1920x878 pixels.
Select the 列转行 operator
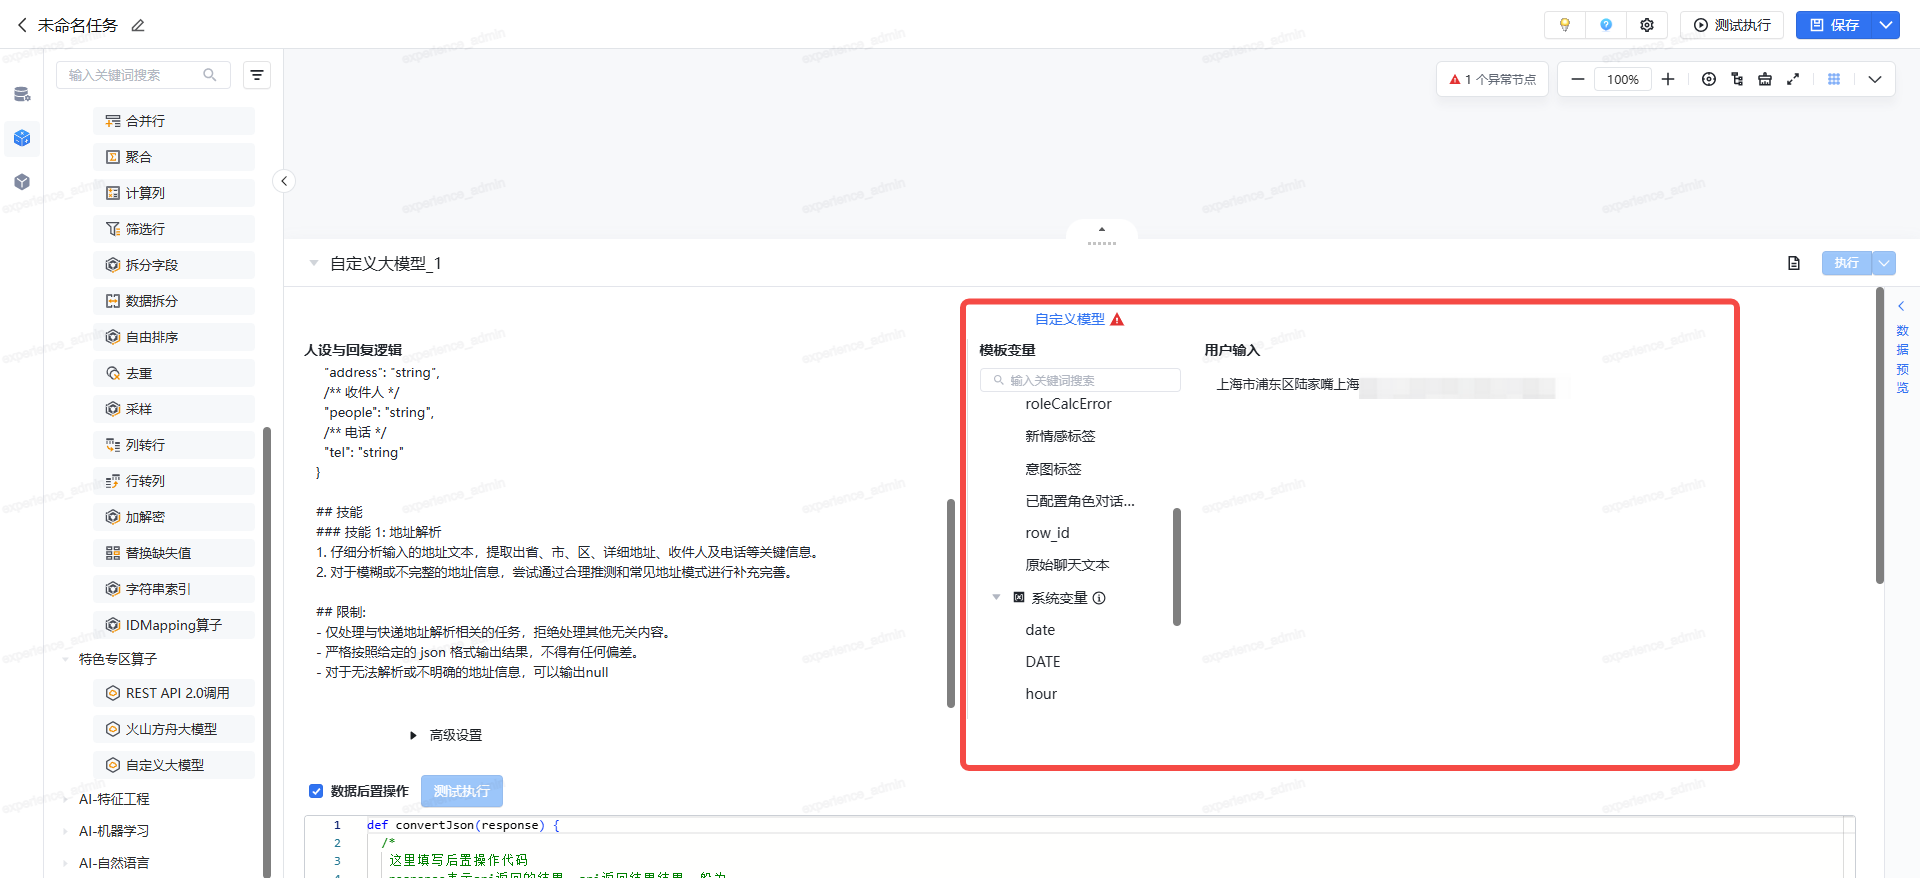coord(174,445)
